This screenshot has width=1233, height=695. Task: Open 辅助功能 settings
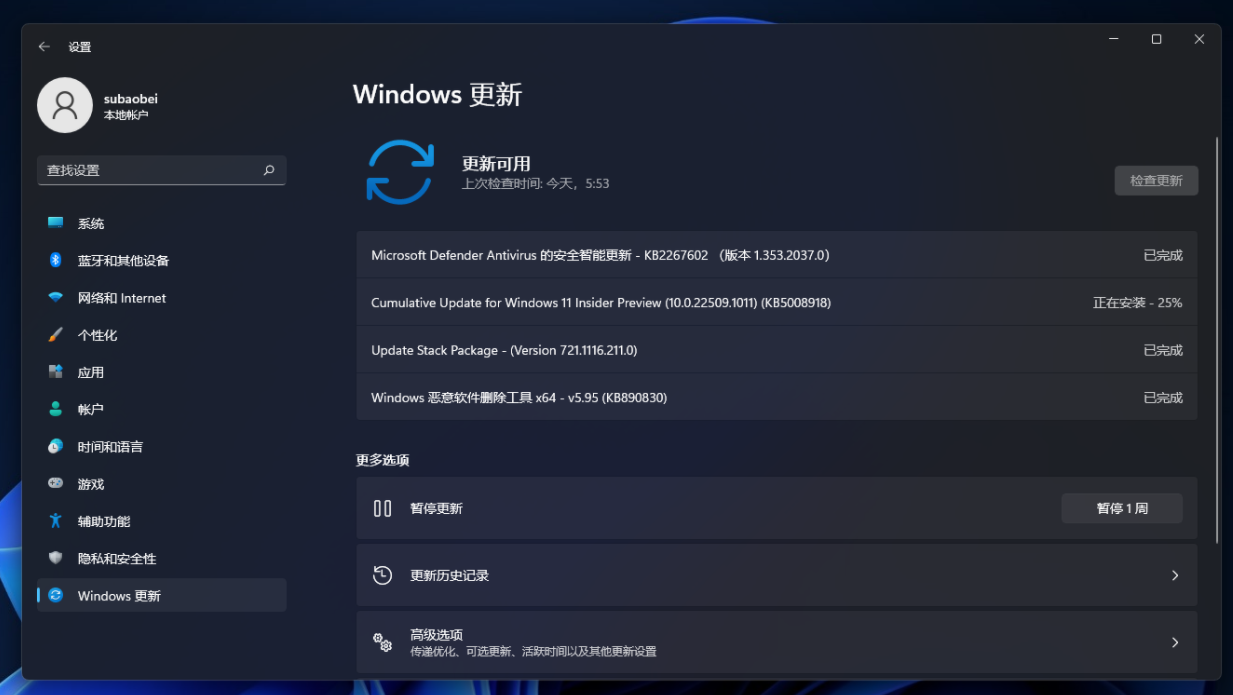(162, 521)
